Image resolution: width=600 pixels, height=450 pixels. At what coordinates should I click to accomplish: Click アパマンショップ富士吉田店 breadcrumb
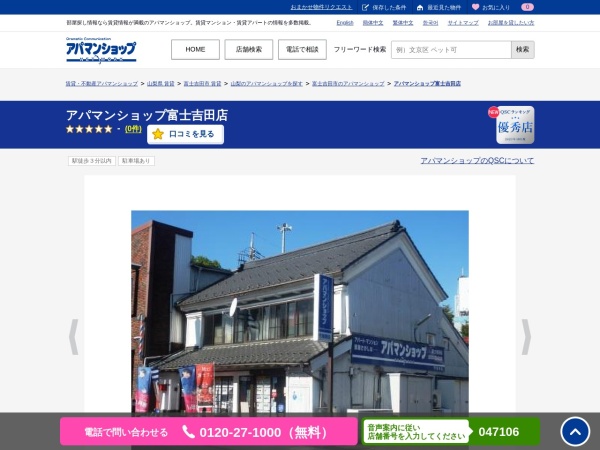pos(427,83)
